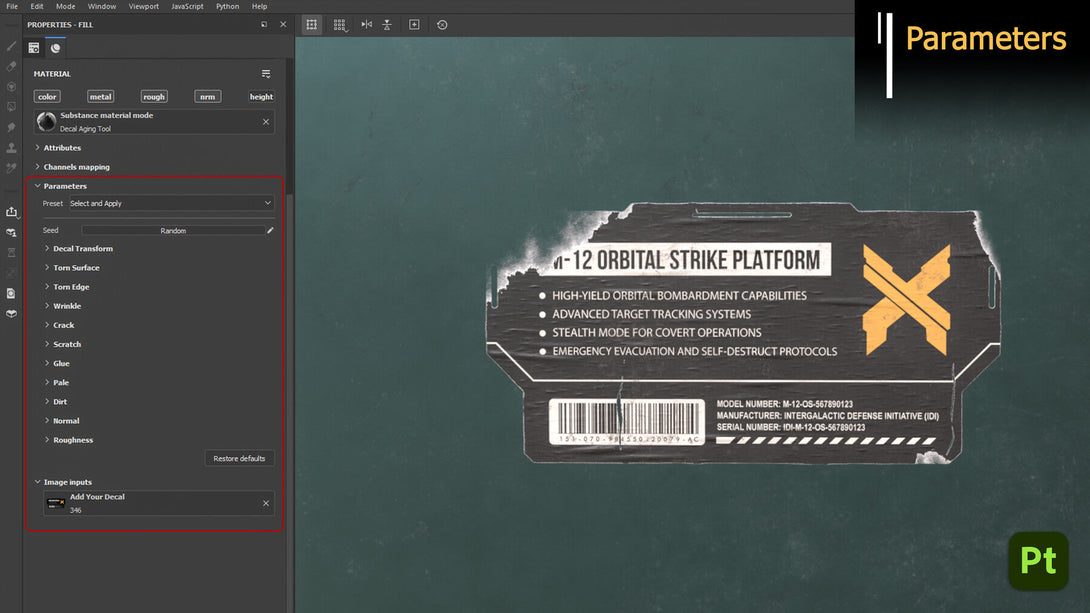Disable the height channel toggle
This screenshot has width=1090, height=613.
(x=261, y=97)
